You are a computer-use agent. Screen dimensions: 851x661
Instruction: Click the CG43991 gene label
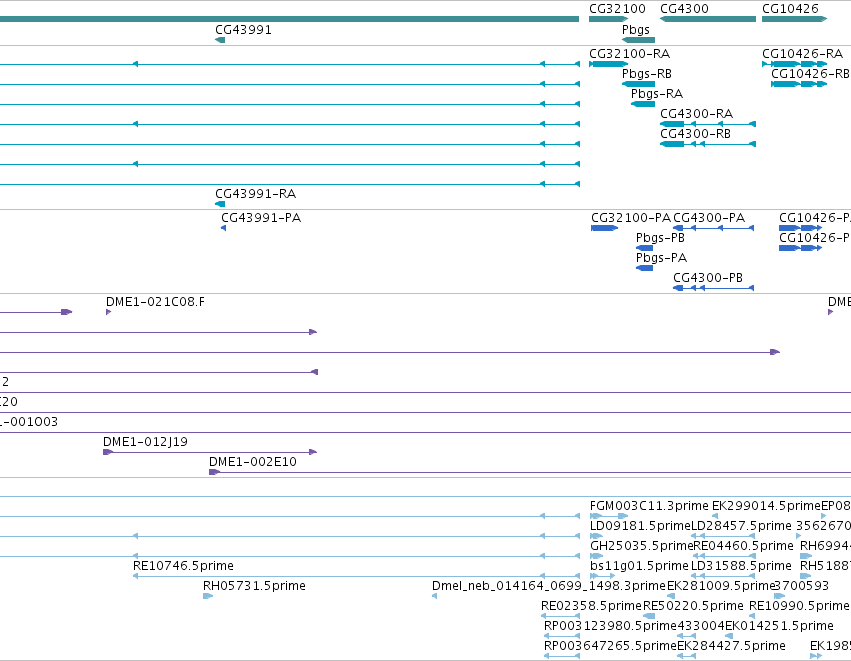(243, 30)
